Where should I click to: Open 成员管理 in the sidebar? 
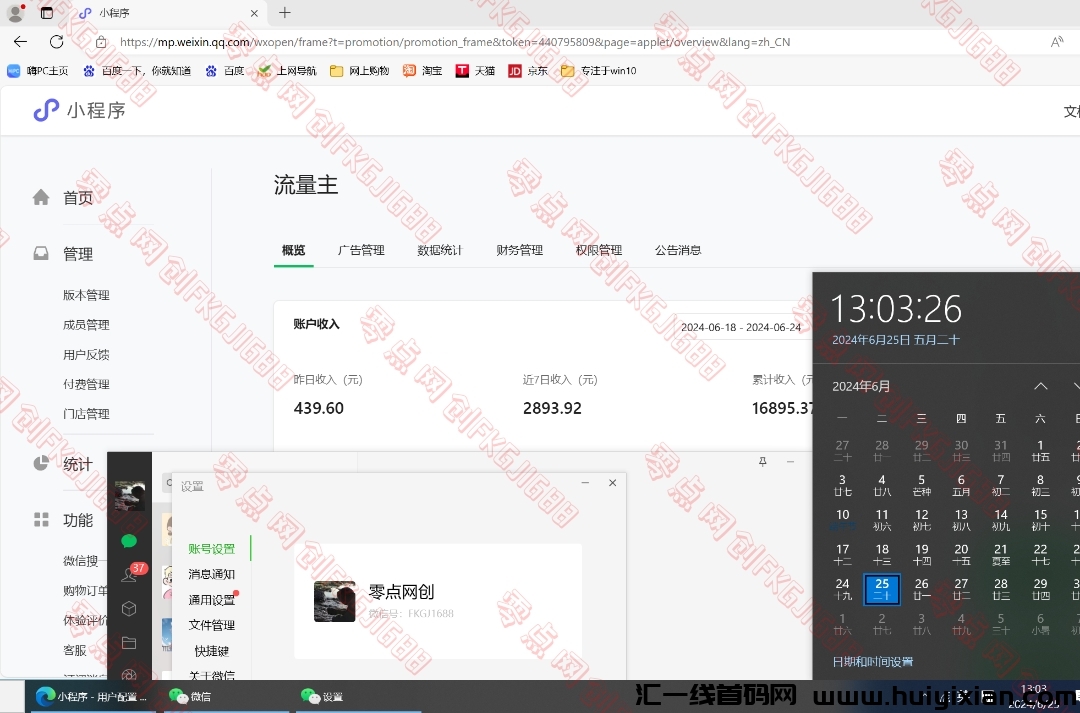click(x=86, y=324)
